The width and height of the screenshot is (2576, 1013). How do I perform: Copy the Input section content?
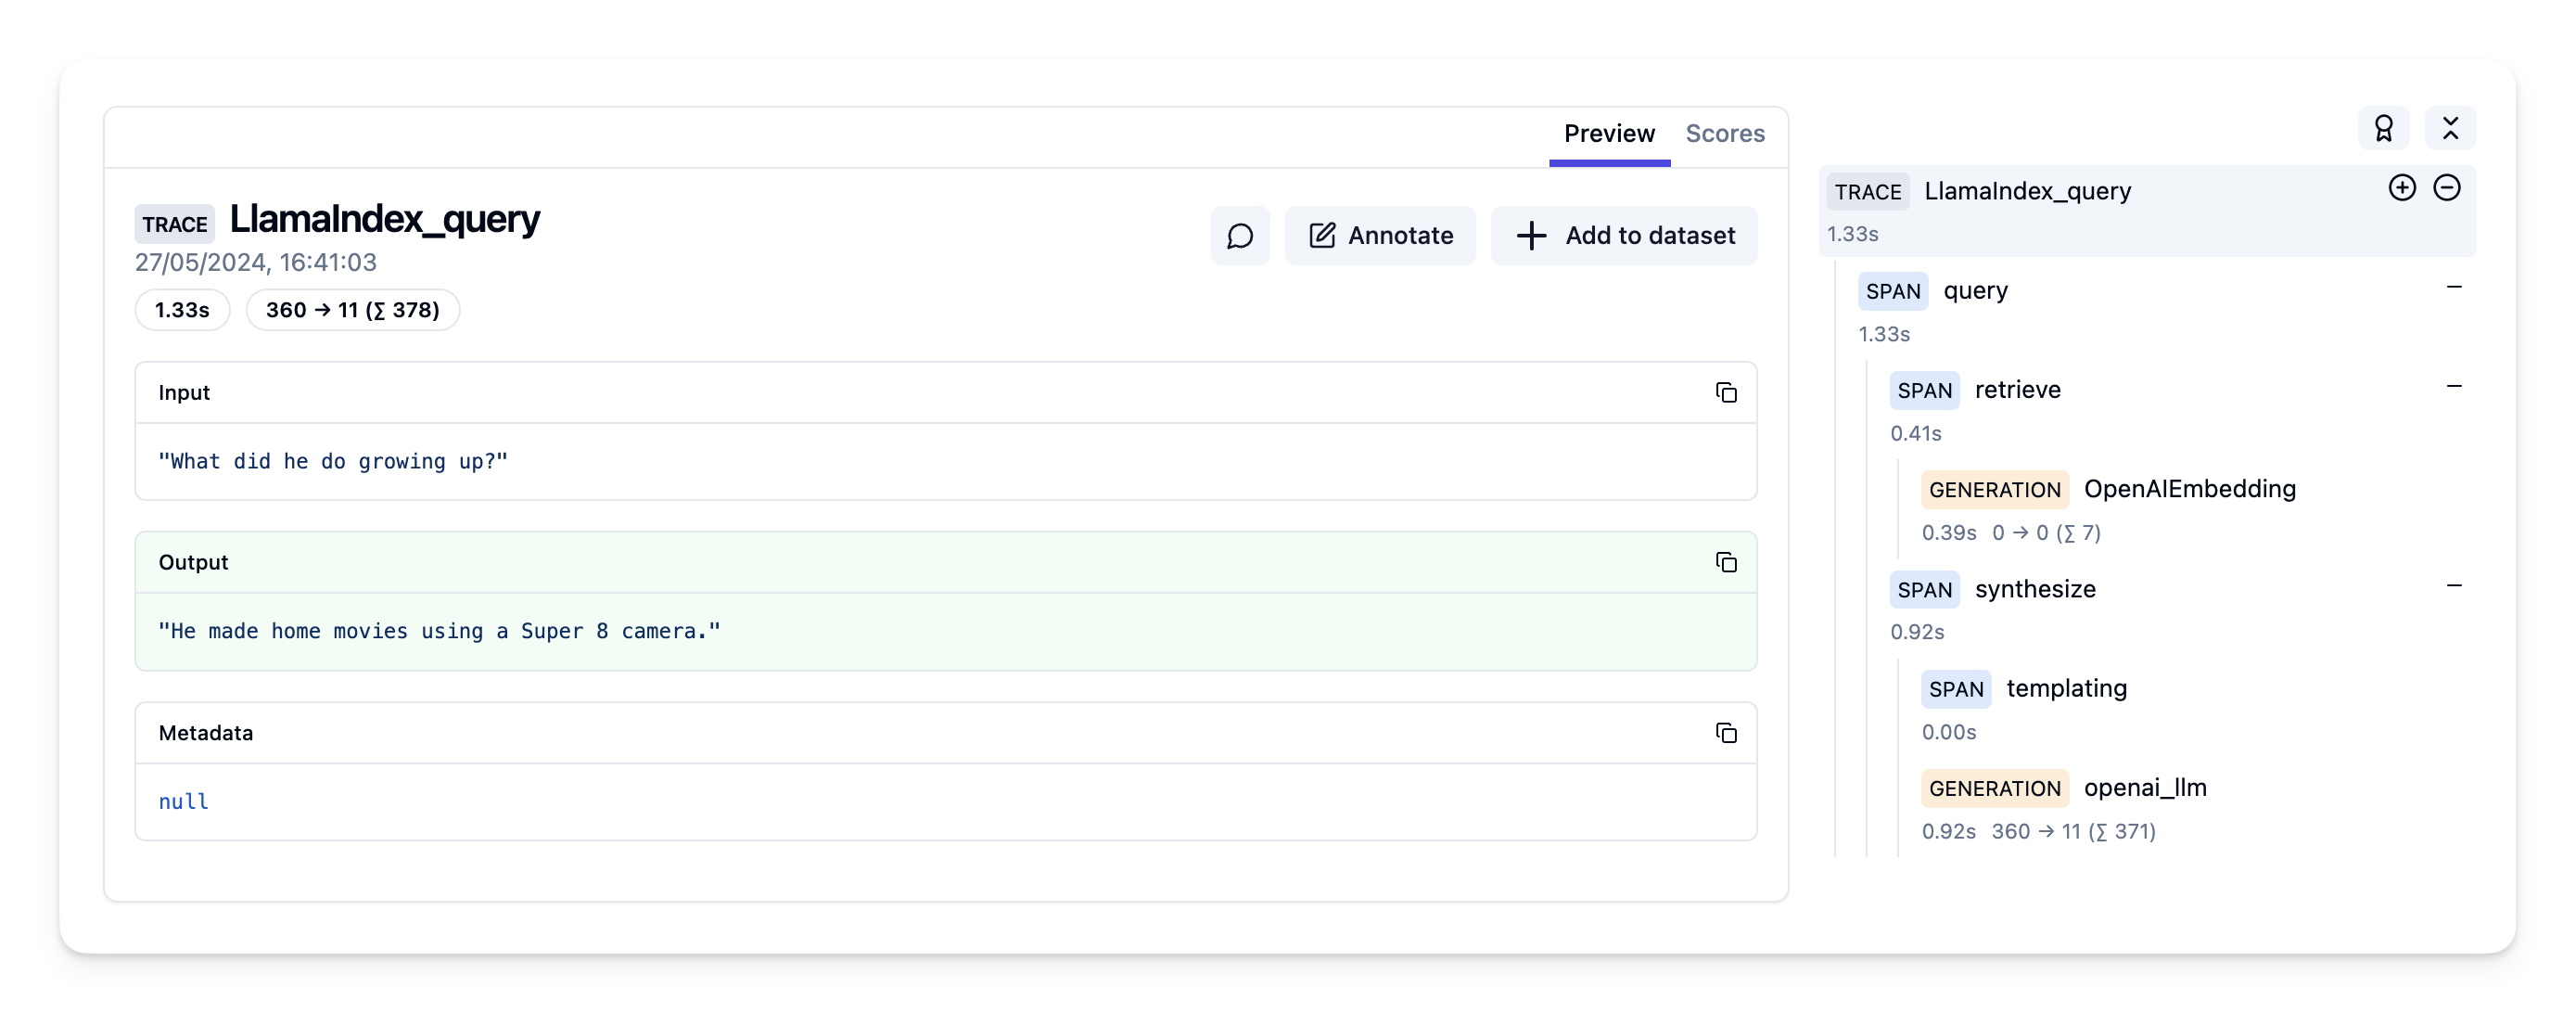point(1728,392)
